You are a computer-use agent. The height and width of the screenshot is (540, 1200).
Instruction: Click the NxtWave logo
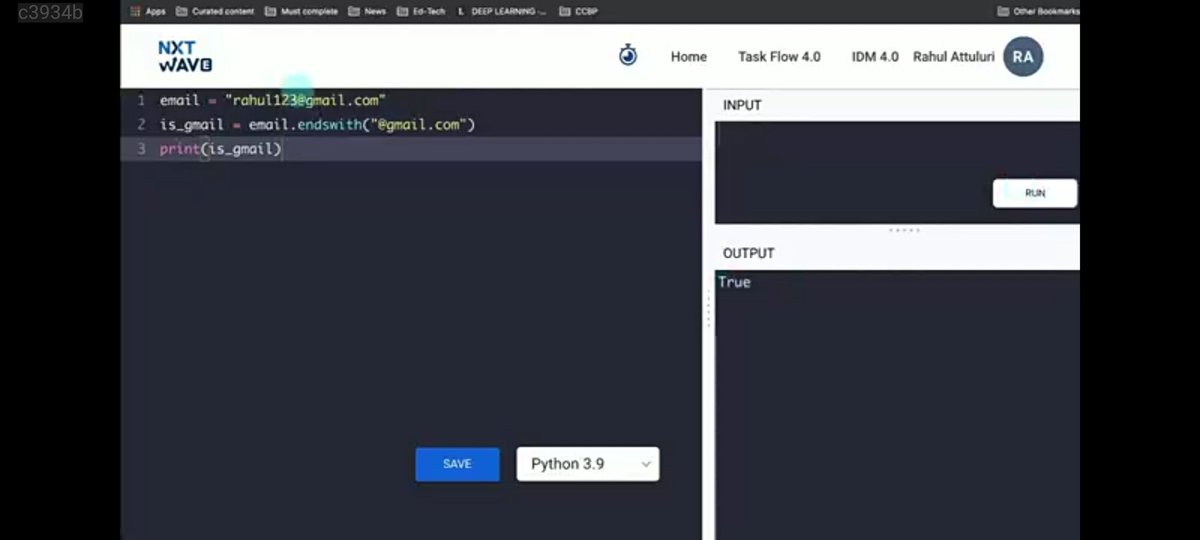pos(185,56)
